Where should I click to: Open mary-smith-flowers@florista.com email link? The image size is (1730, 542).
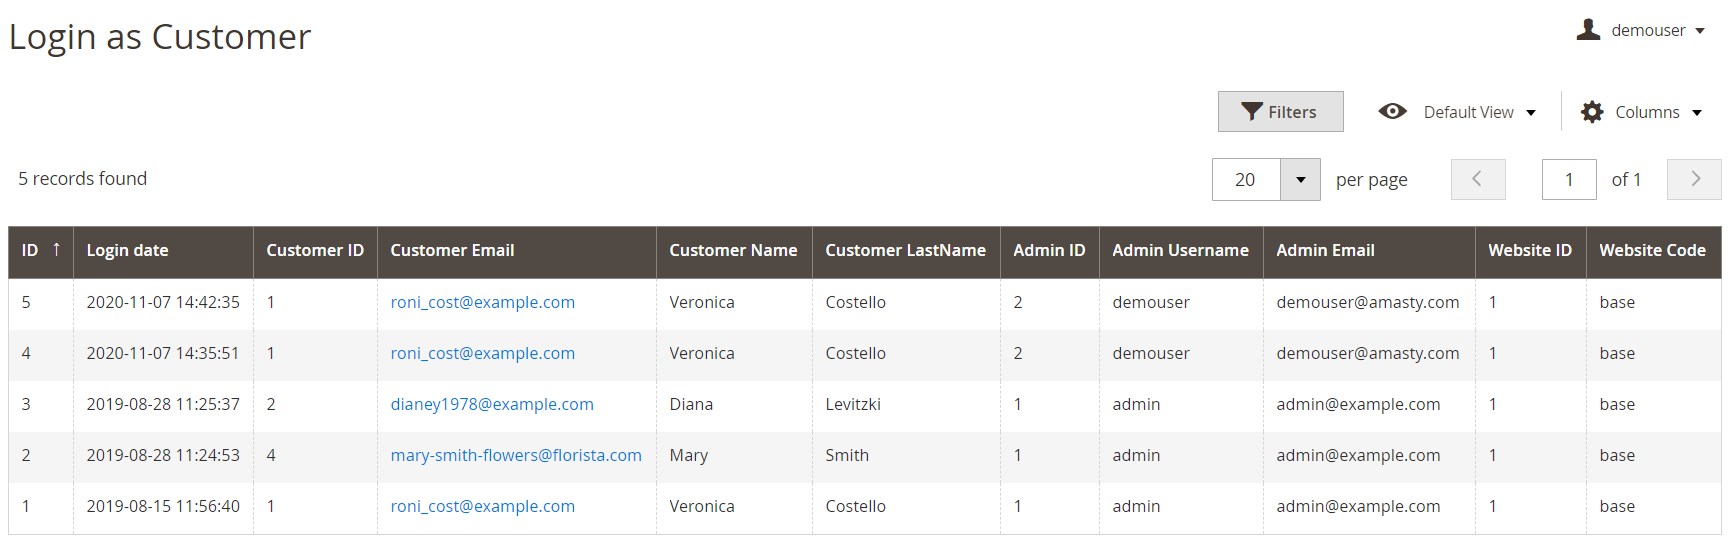(515, 455)
